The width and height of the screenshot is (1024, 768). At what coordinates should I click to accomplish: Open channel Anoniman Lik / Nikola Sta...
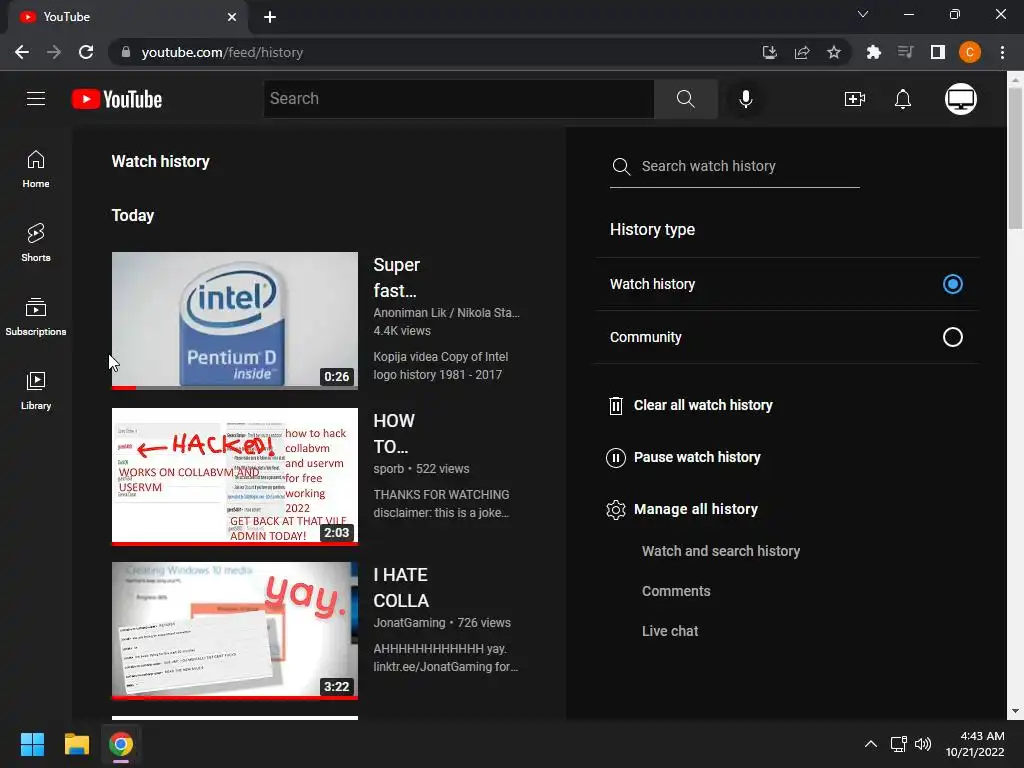446,313
